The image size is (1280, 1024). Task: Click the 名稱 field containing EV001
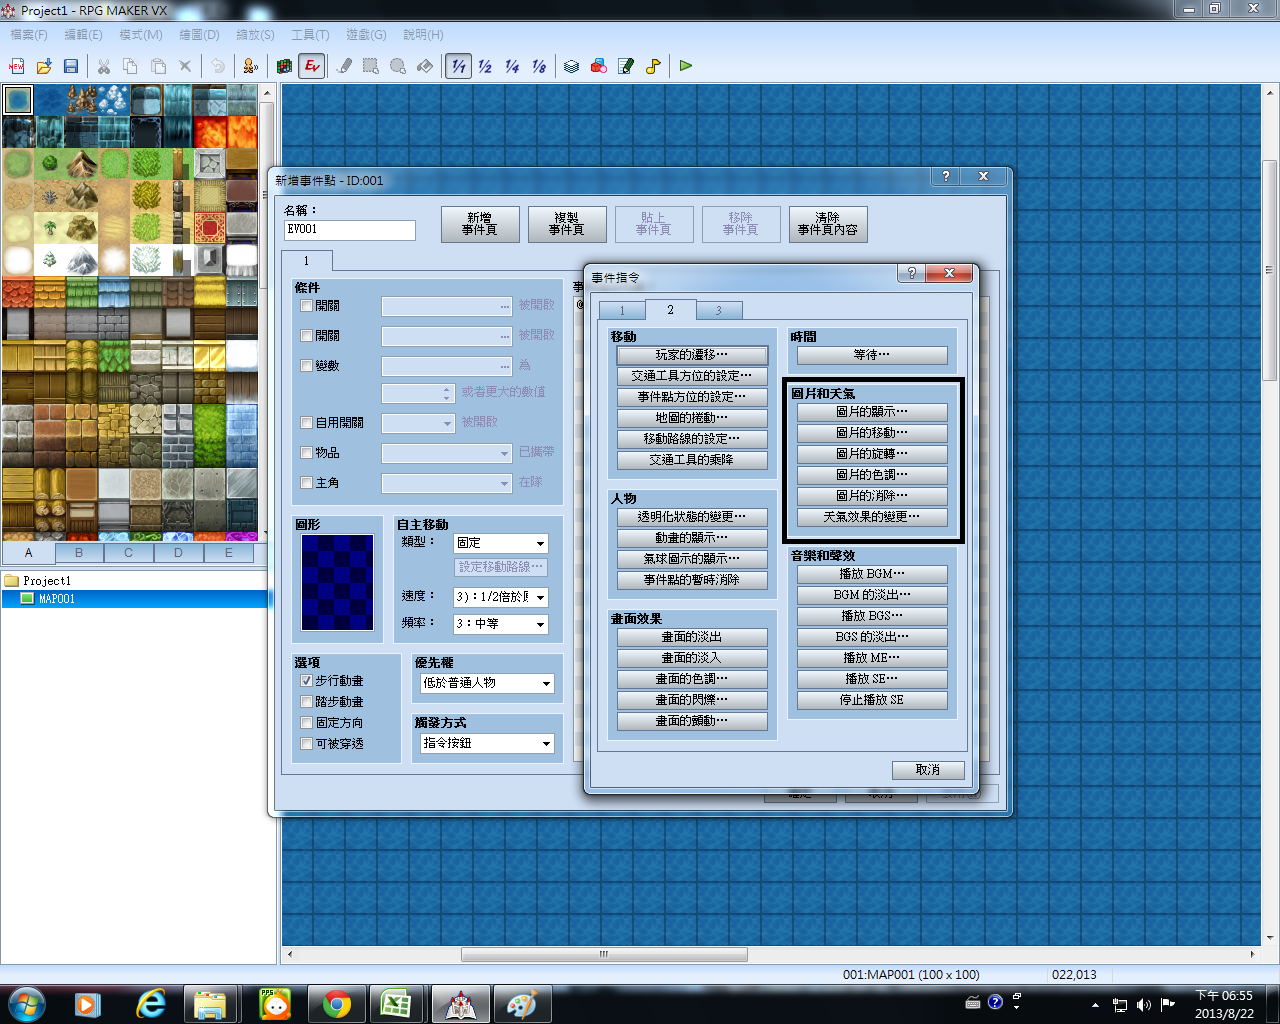350,230
